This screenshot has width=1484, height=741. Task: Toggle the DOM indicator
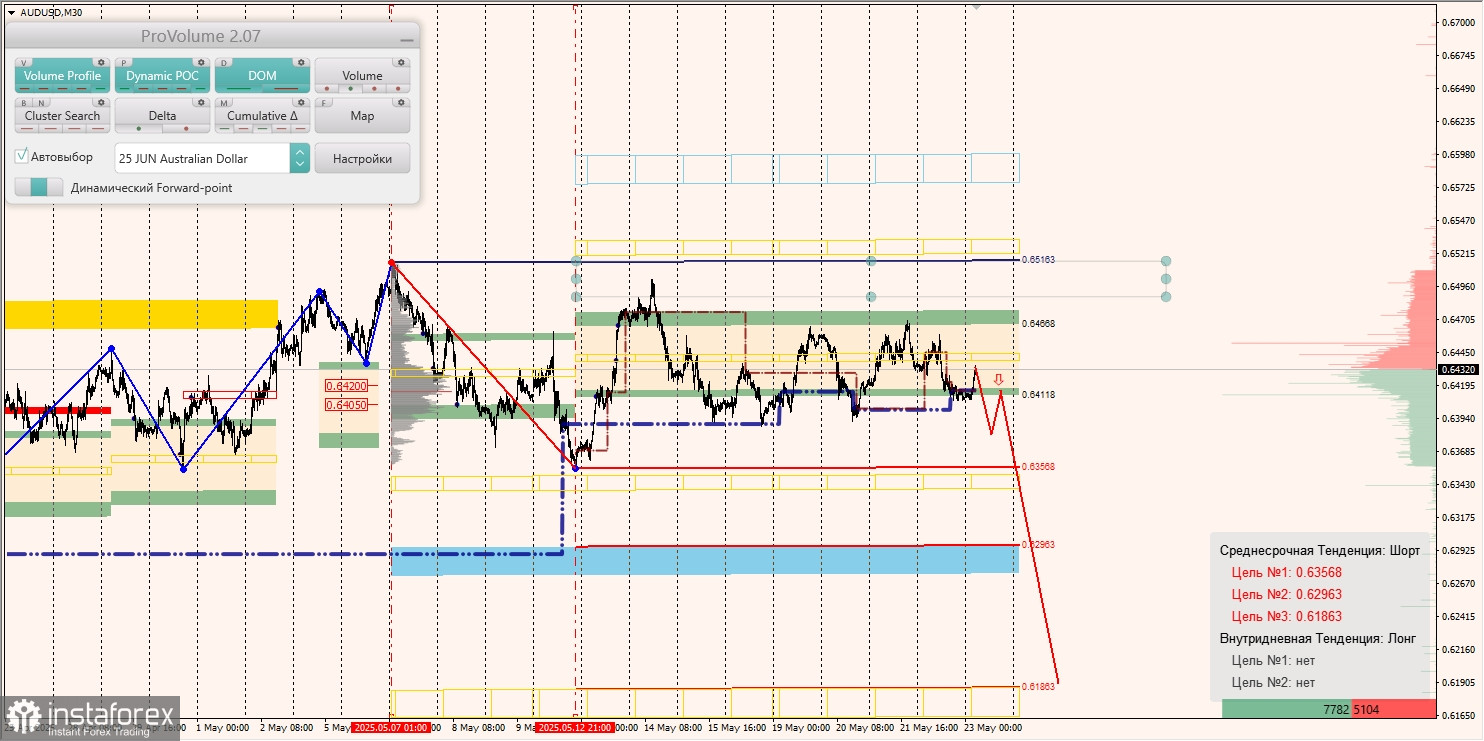[x=262, y=75]
